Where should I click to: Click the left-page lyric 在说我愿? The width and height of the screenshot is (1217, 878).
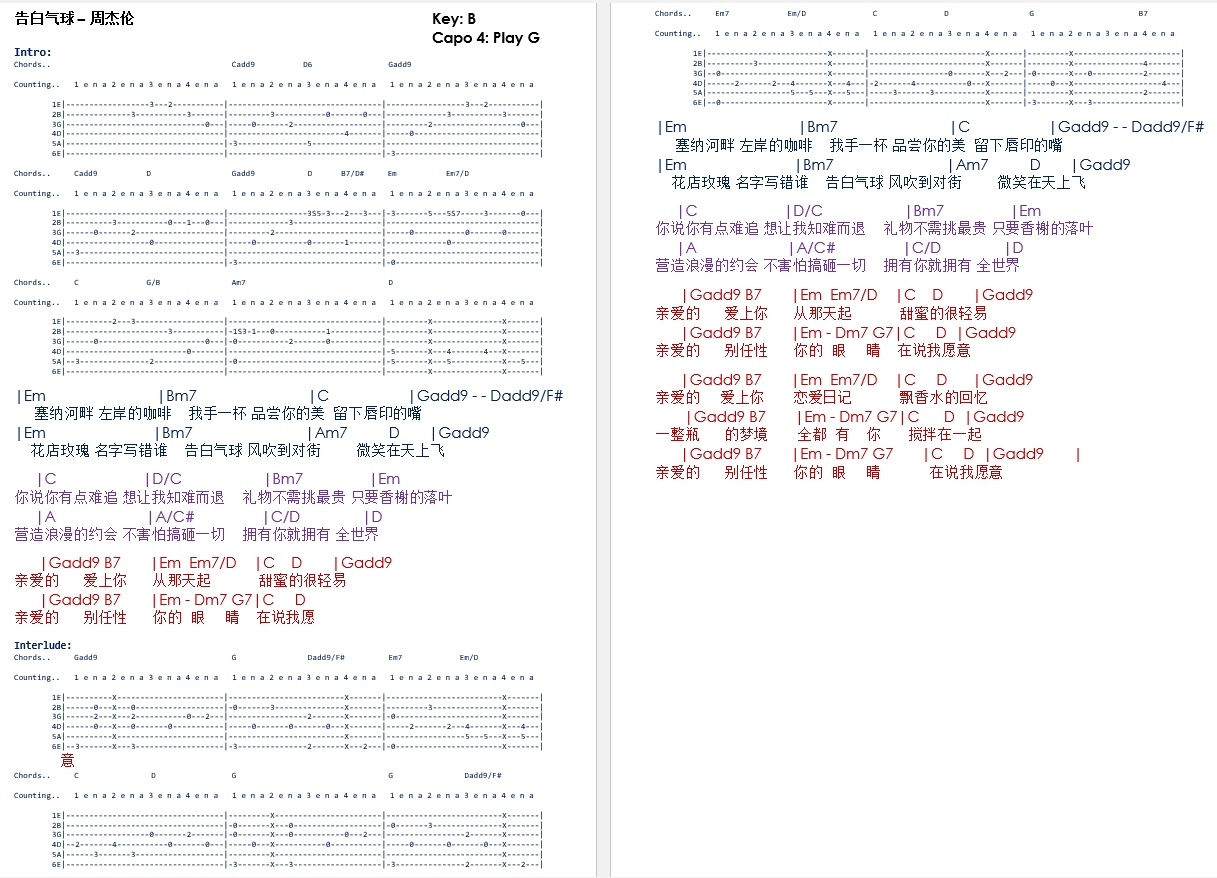pyautogui.click(x=286, y=618)
